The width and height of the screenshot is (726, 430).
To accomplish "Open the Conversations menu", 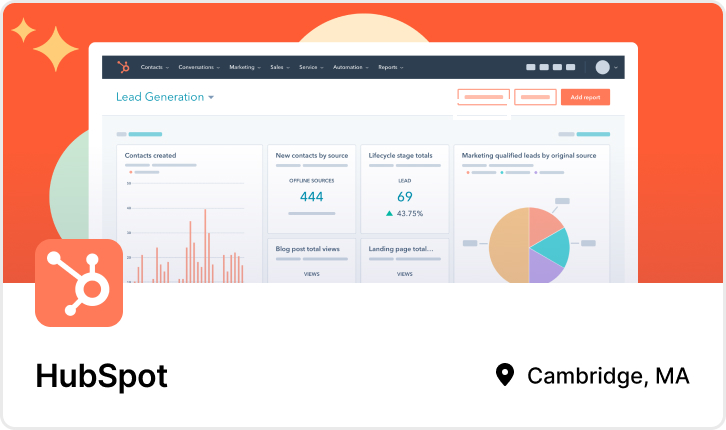I will [x=199, y=67].
